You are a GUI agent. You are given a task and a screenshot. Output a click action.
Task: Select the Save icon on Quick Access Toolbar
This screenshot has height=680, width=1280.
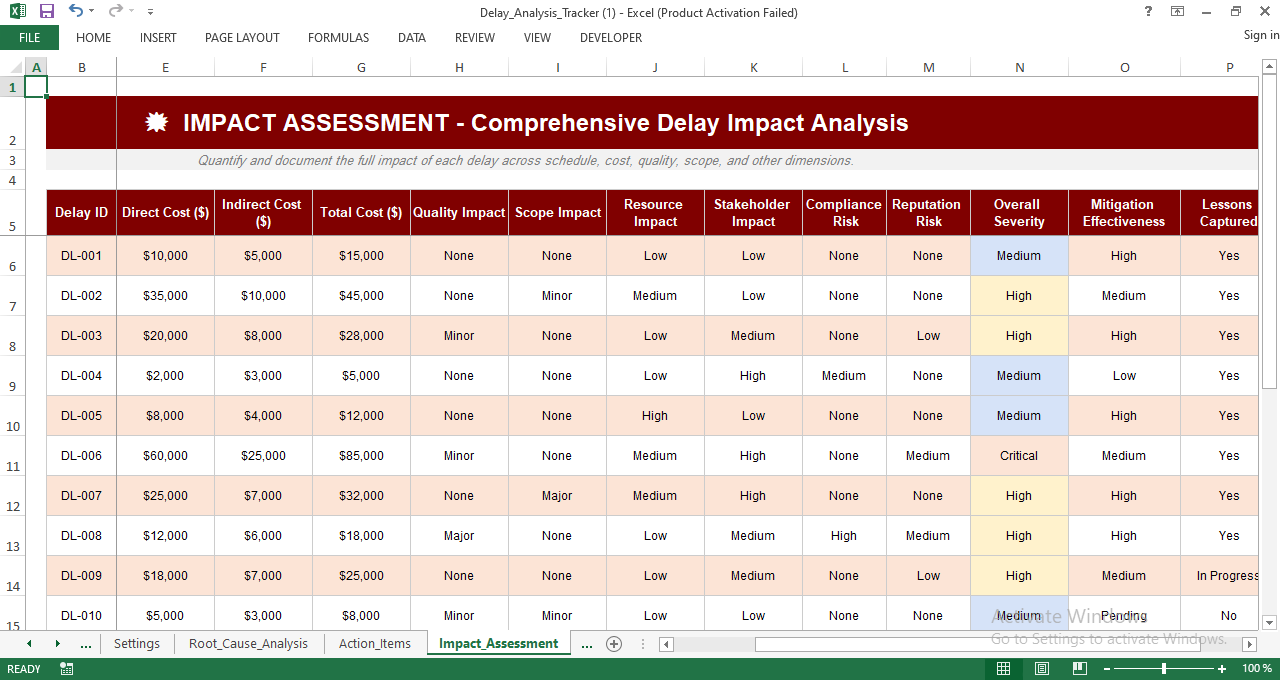tap(47, 11)
